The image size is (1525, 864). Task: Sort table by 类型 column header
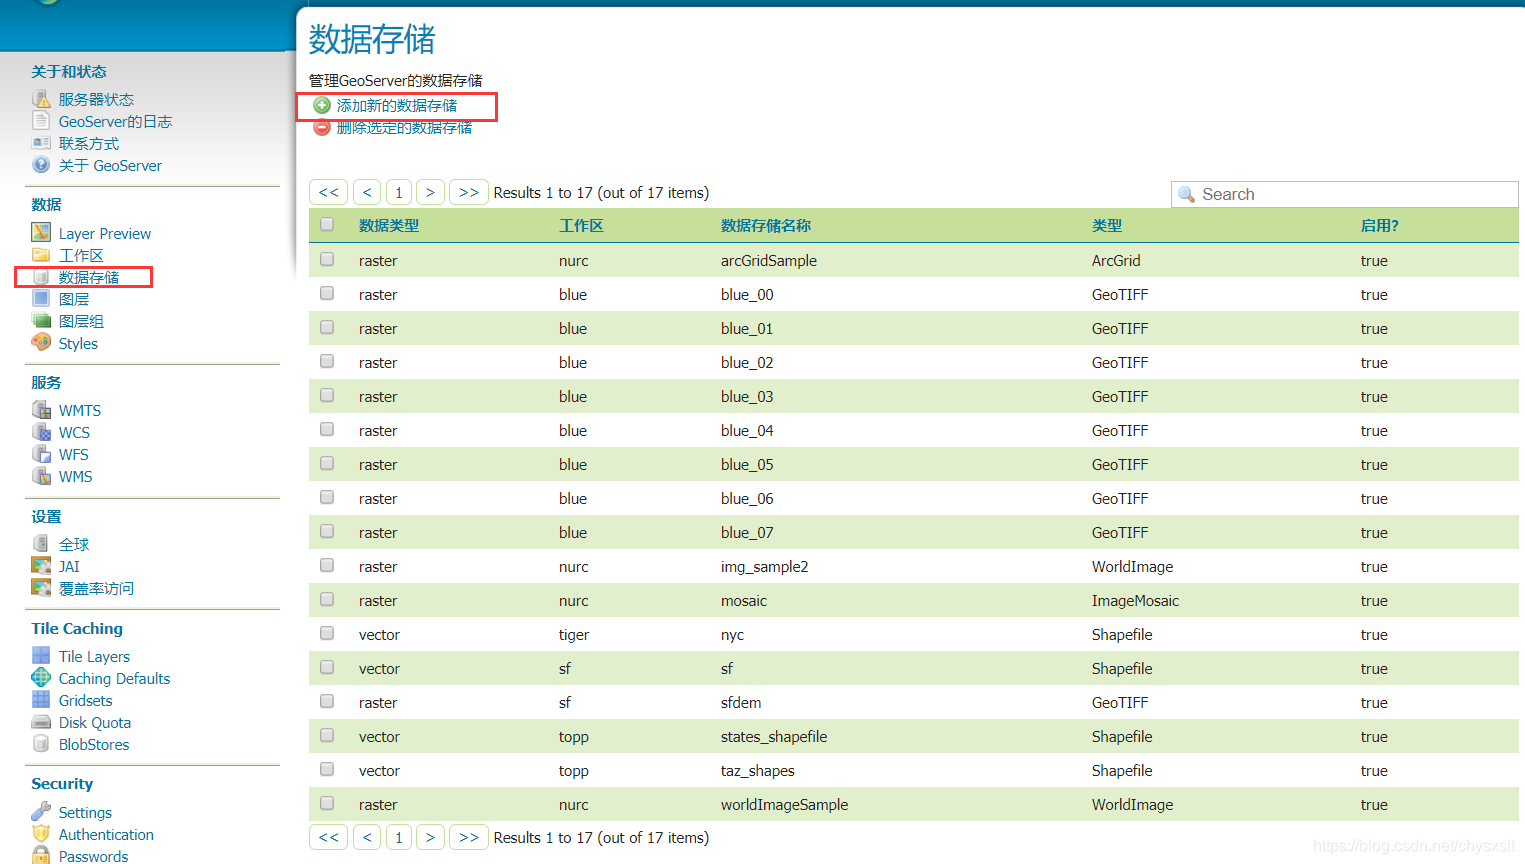(1107, 226)
